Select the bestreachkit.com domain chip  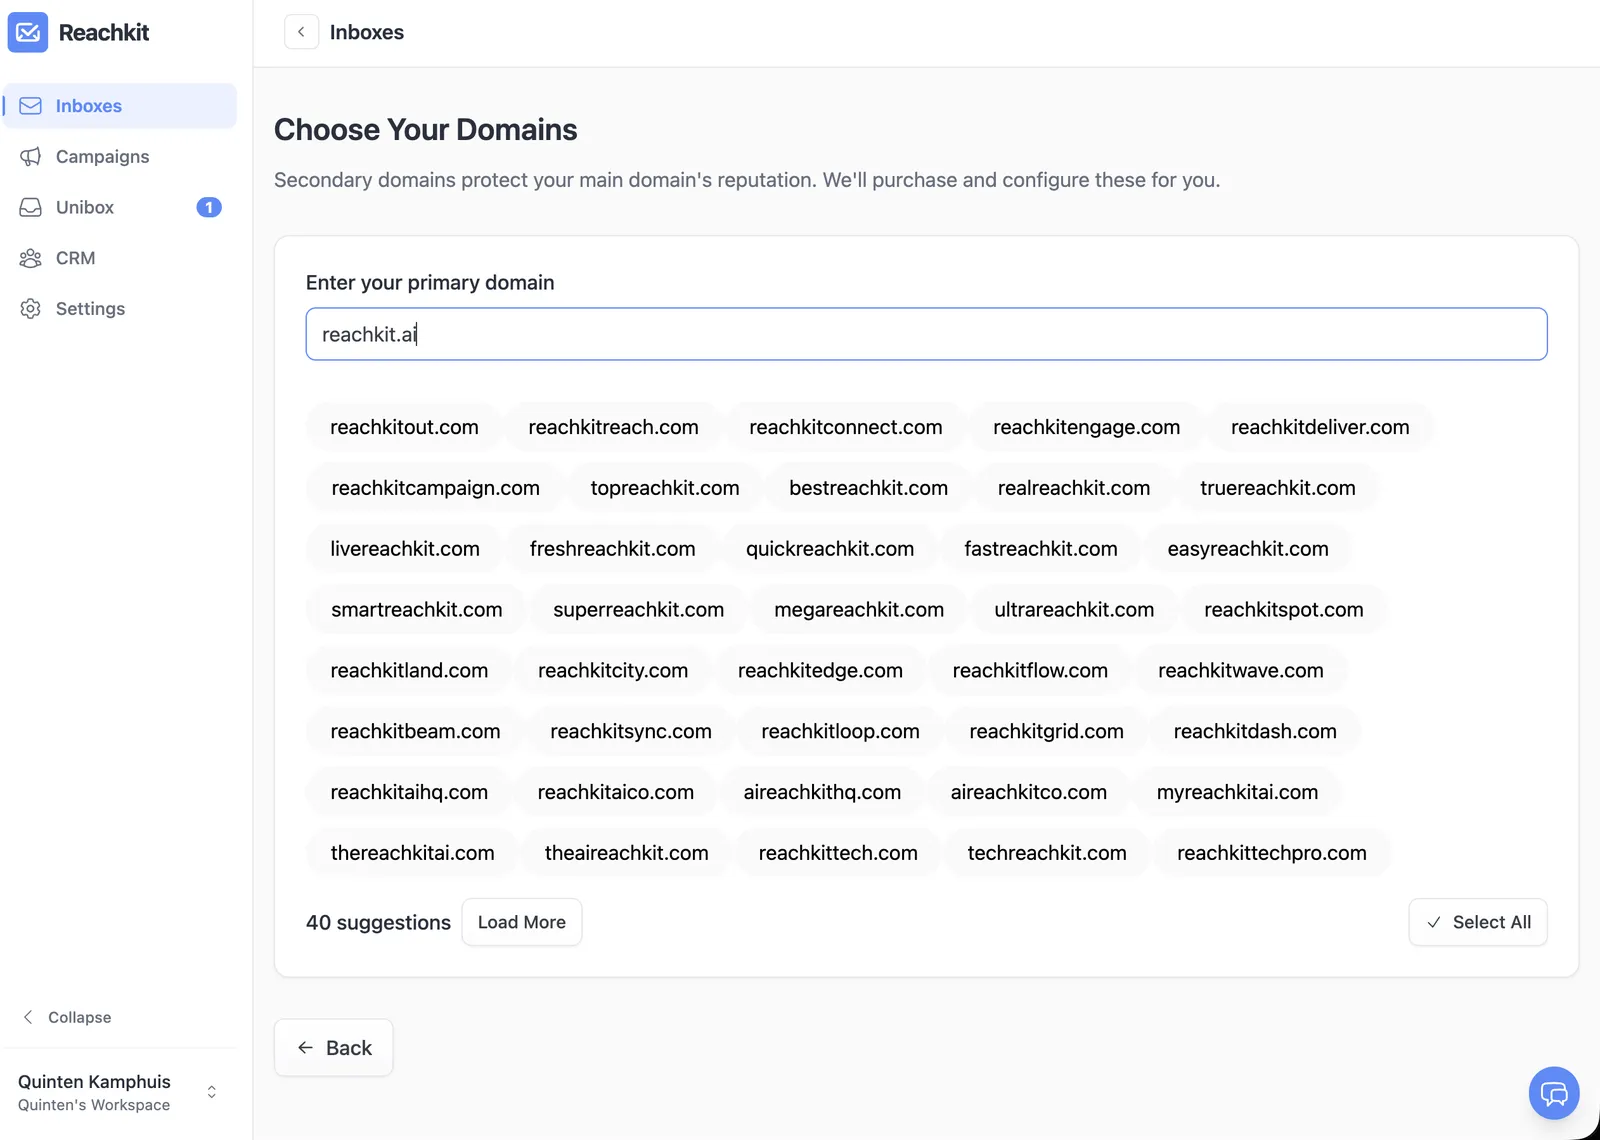869,488
